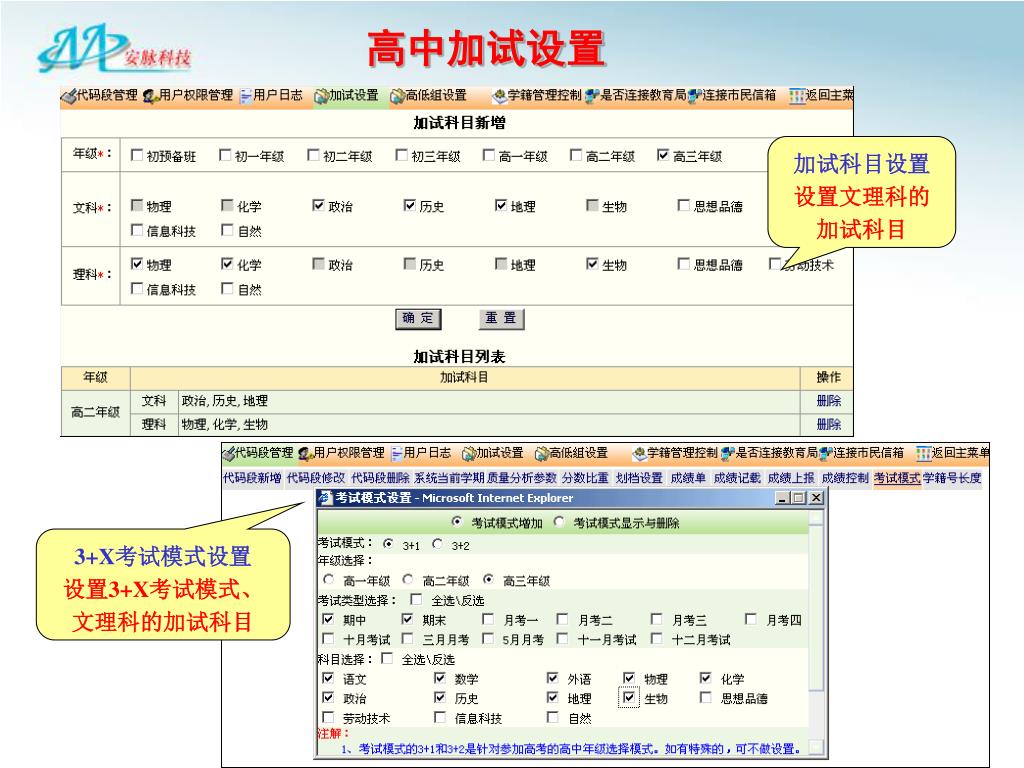This screenshot has width=1024, height=768.
Task: Toggle 全选\反选 checkbox beside 科目选择
Action: click(x=387, y=658)
